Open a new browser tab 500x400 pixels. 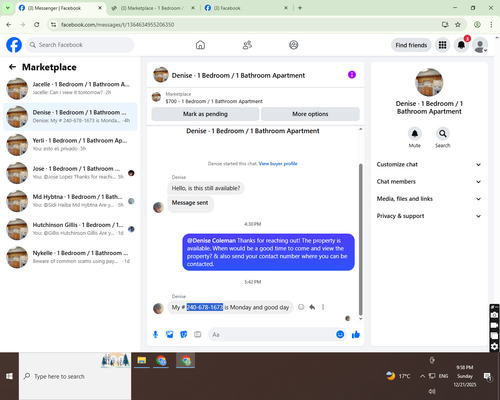(300, 8)
